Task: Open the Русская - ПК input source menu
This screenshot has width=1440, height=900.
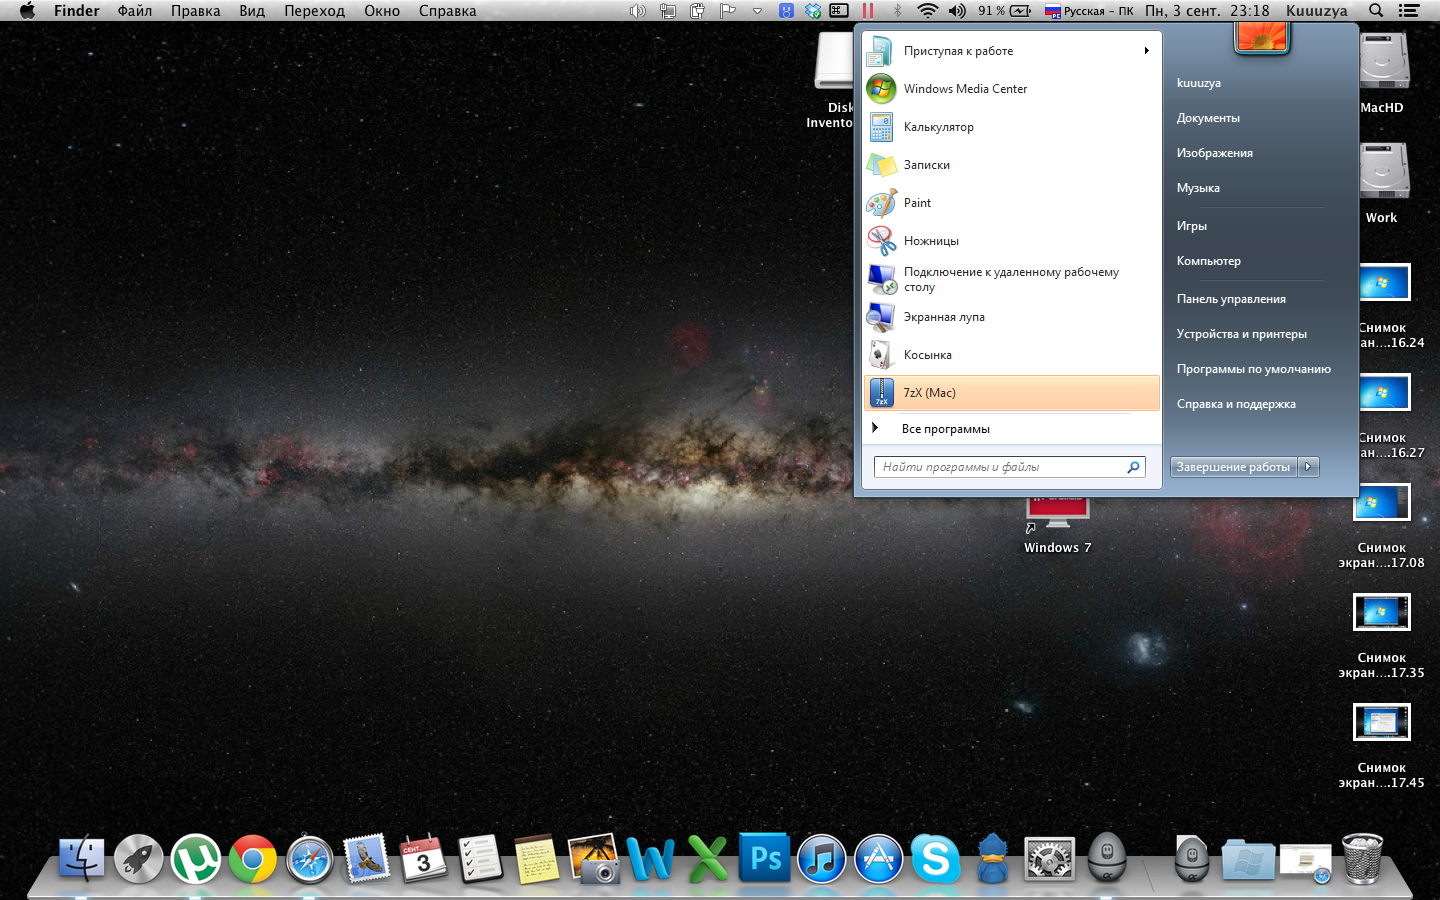Action: [x=1090, y=11]
